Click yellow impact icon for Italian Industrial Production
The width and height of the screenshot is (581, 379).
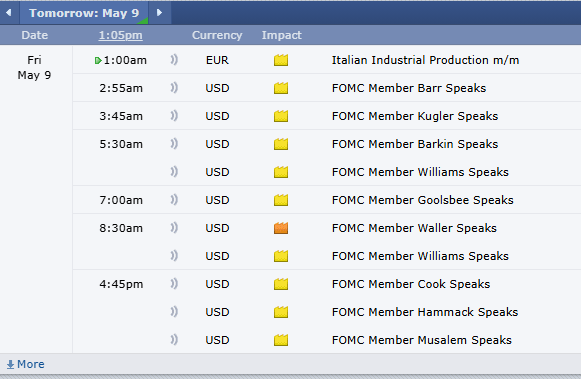coord(281,60)
